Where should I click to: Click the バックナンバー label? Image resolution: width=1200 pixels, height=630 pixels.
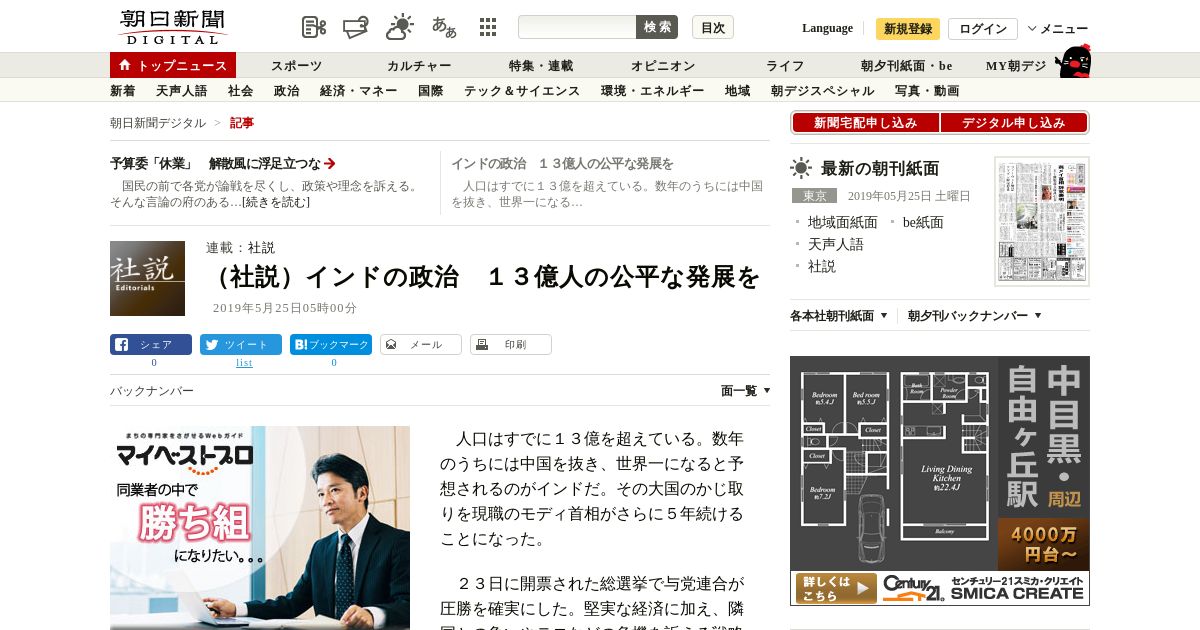(152, 391)
